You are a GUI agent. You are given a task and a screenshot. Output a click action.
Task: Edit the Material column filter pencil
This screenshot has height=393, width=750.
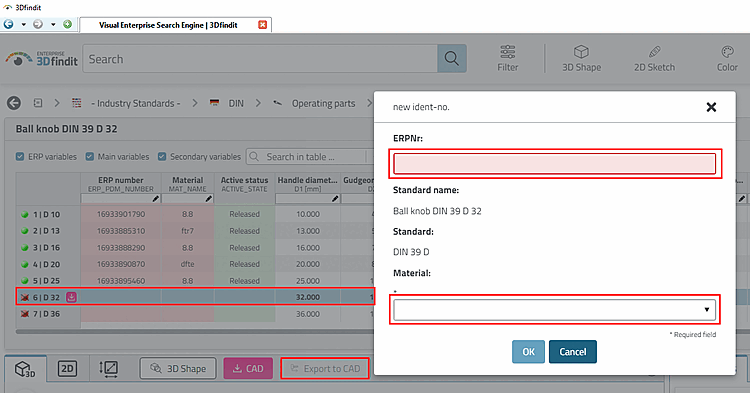coord(209,198)
